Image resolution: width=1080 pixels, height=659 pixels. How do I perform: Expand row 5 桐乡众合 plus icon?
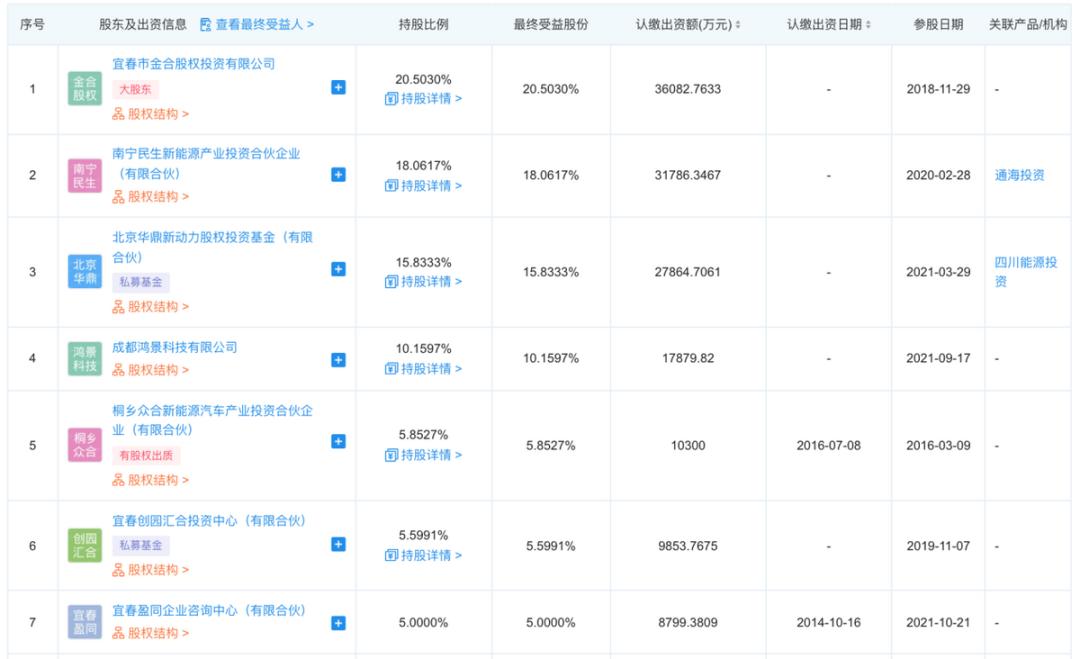pyautogui.click(x=338, y=441)
